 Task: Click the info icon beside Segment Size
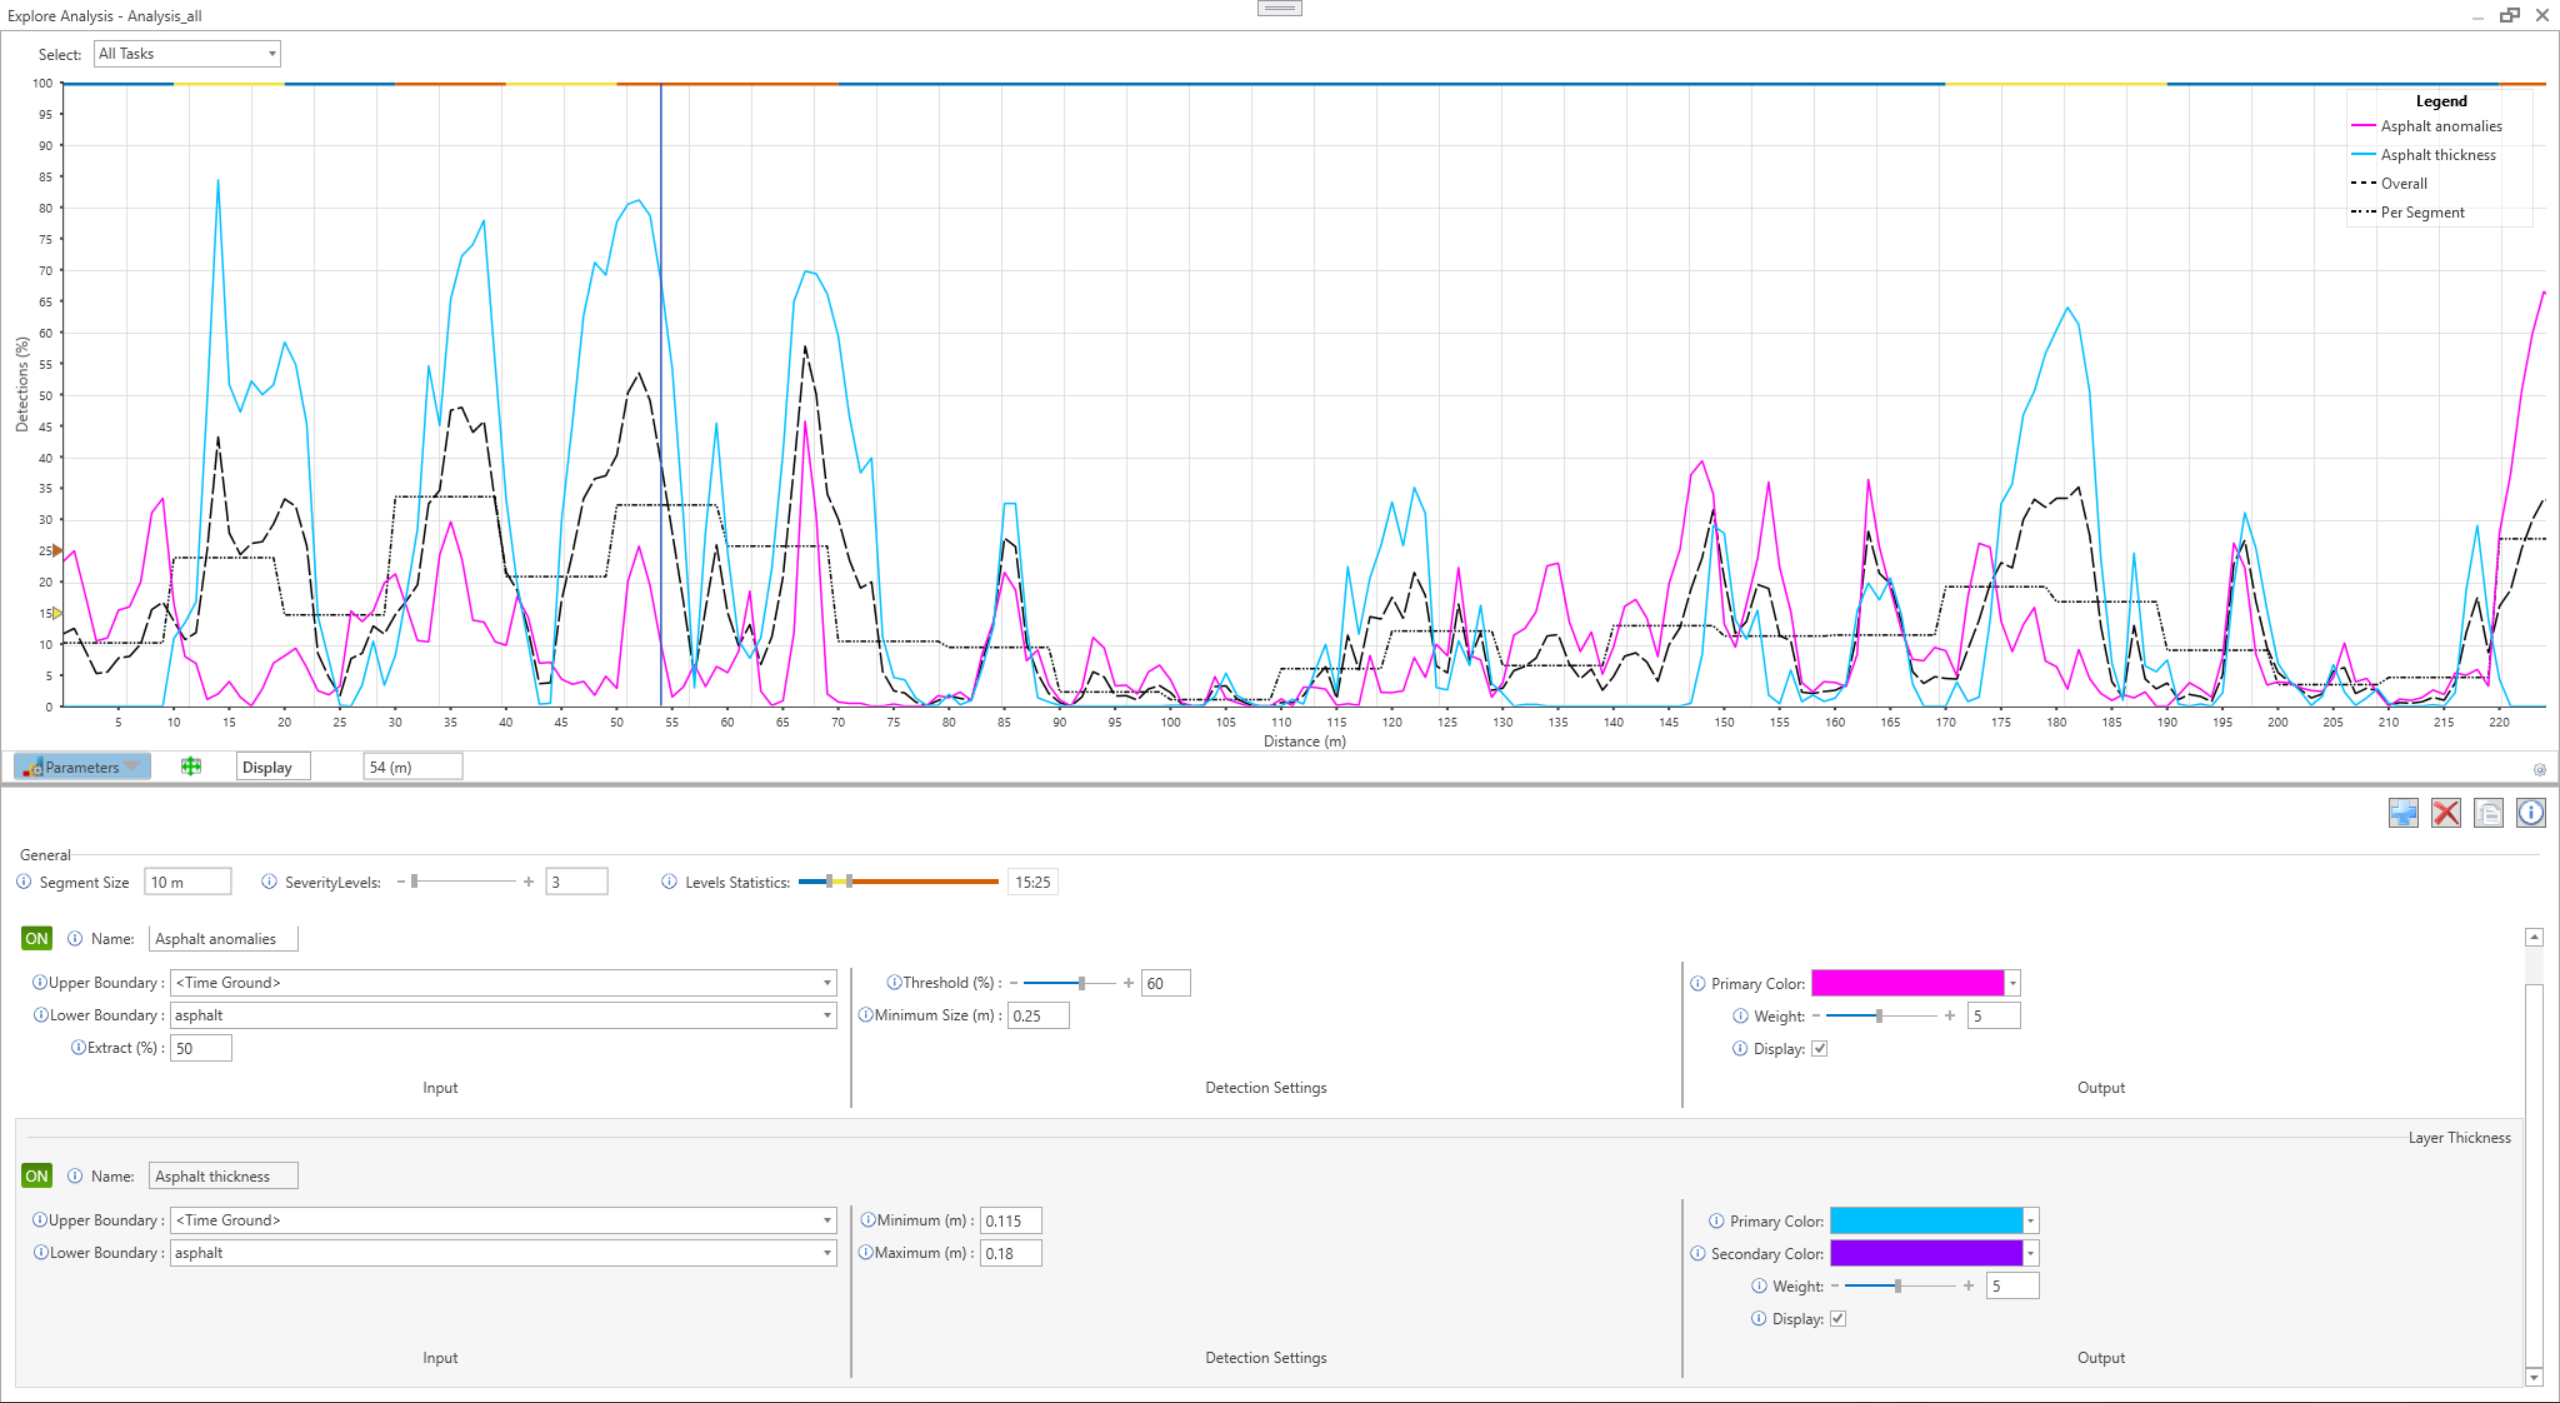point(24,882)
